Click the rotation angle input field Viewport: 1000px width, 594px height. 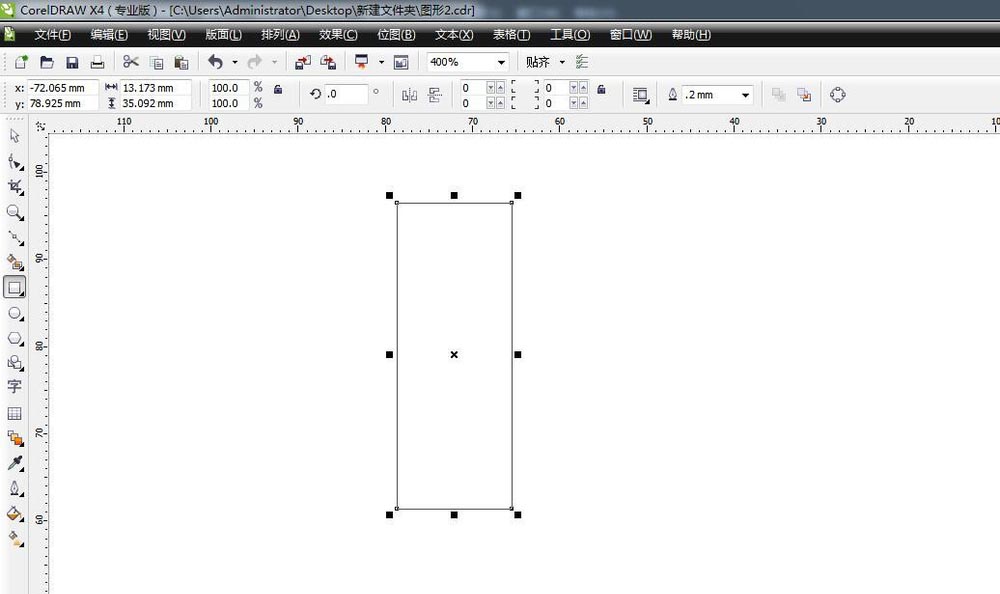346,94
